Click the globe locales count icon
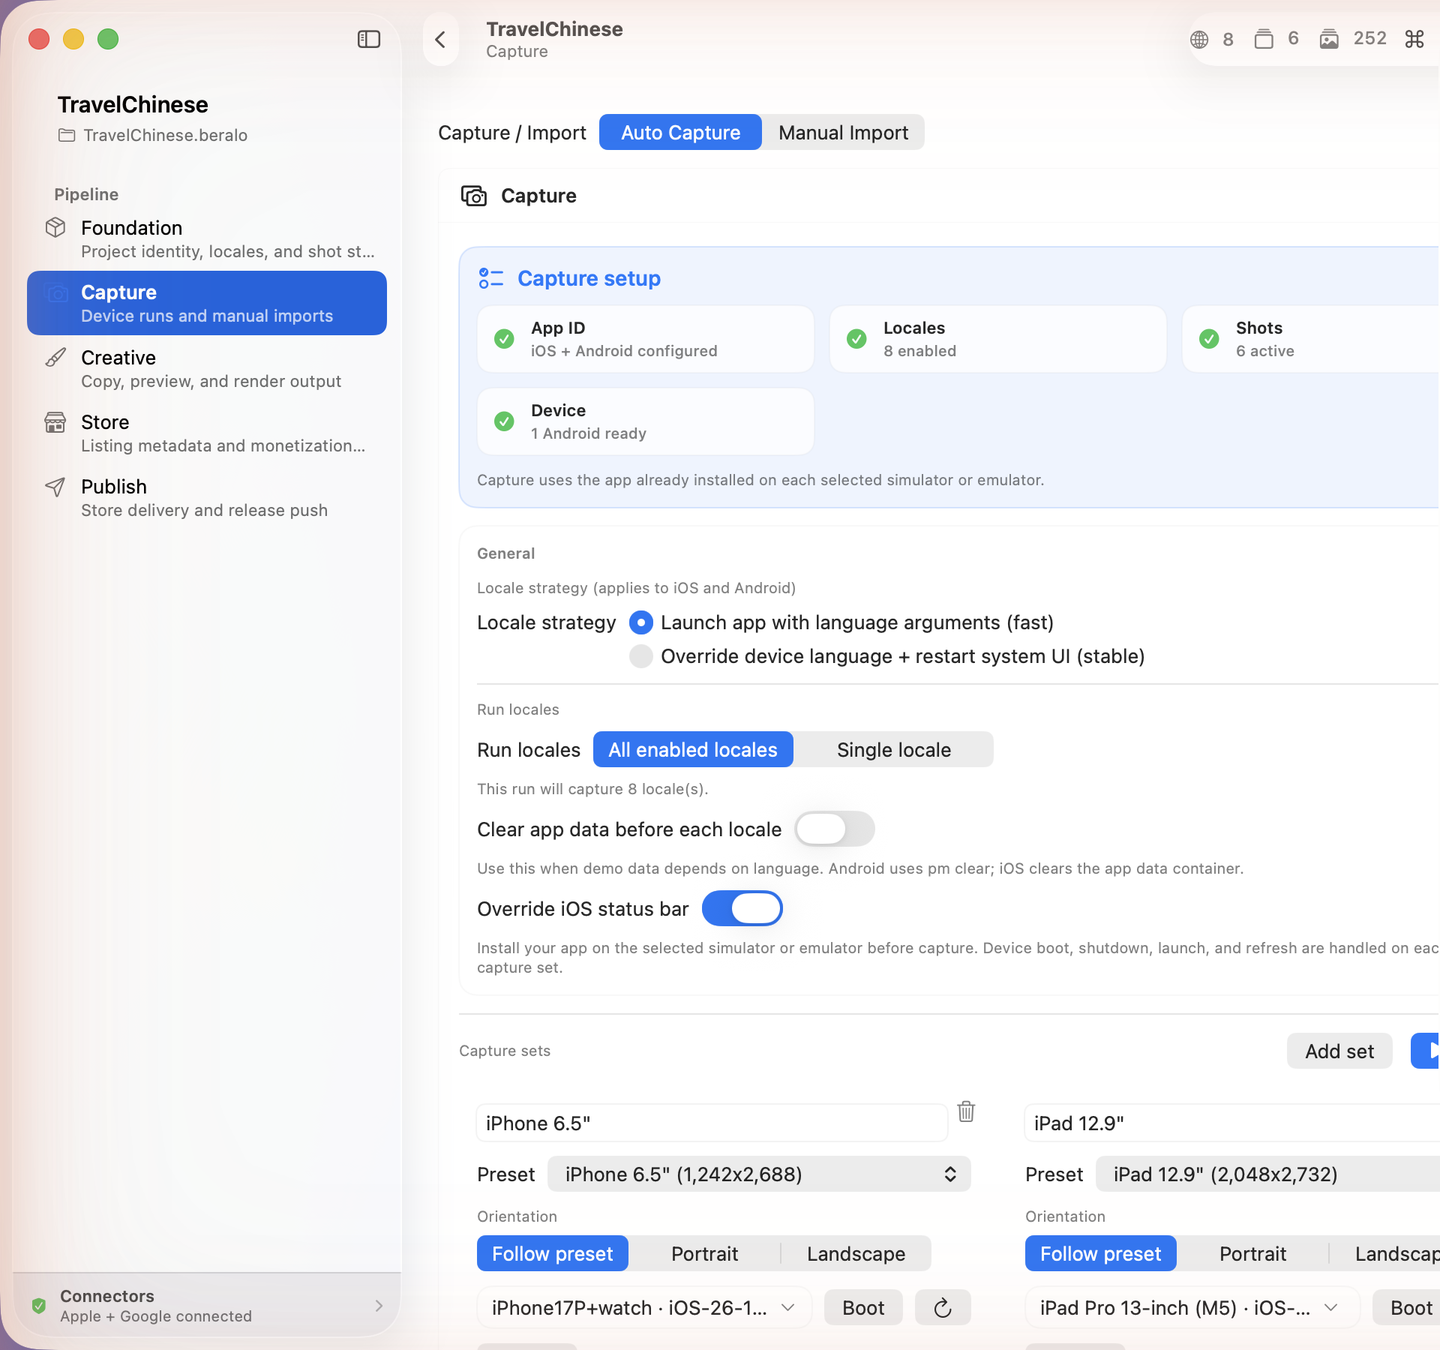Screen dimensions: 1440x1350 [x=1199, y=40]
